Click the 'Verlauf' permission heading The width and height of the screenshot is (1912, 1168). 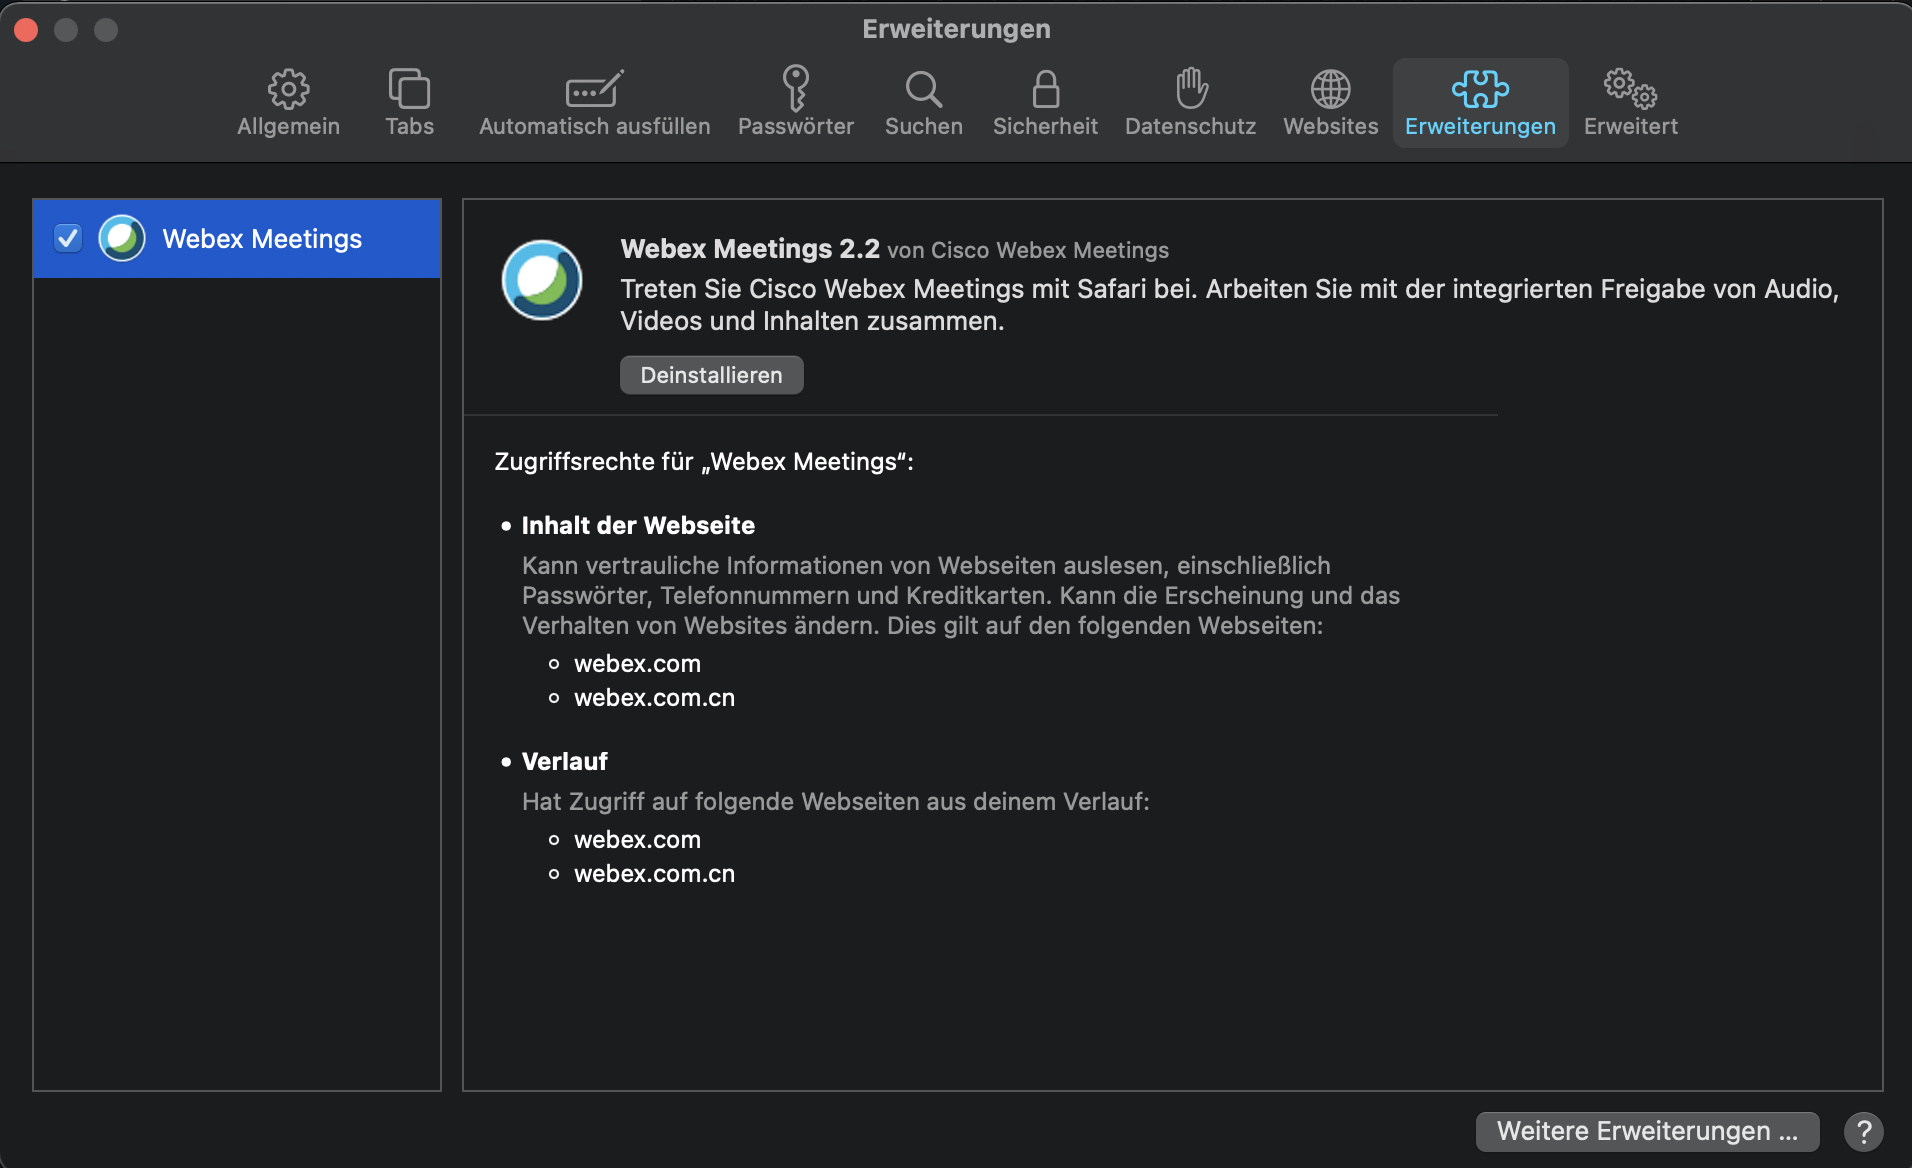coord(564,761)
